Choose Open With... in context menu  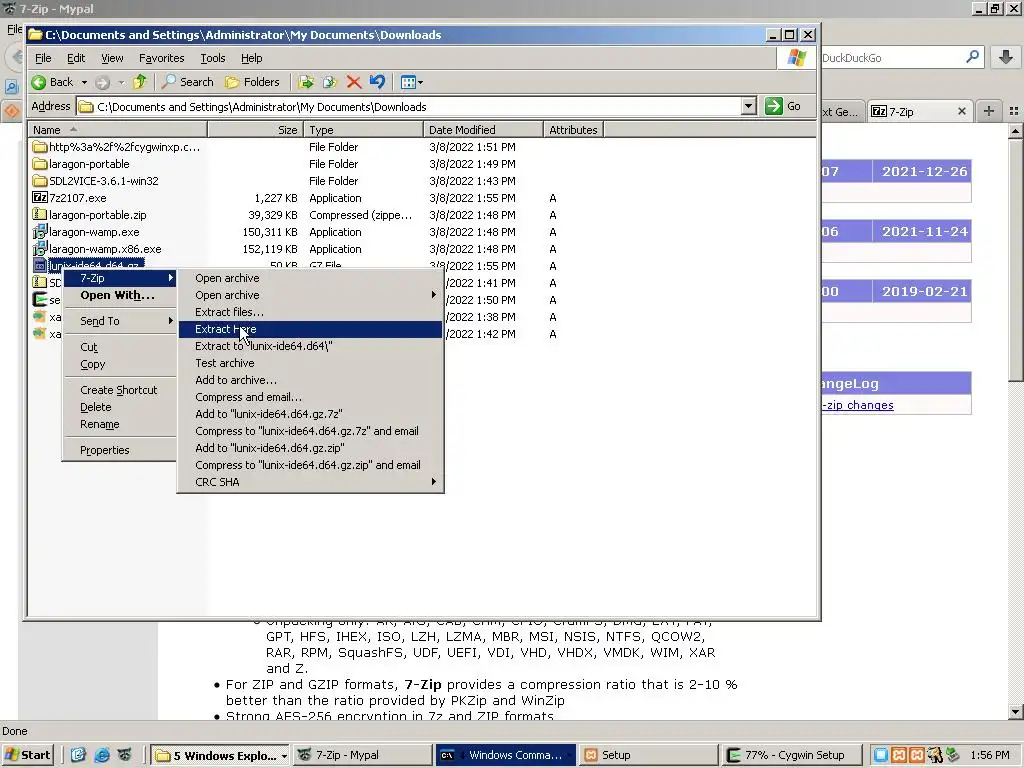(120, 295)
